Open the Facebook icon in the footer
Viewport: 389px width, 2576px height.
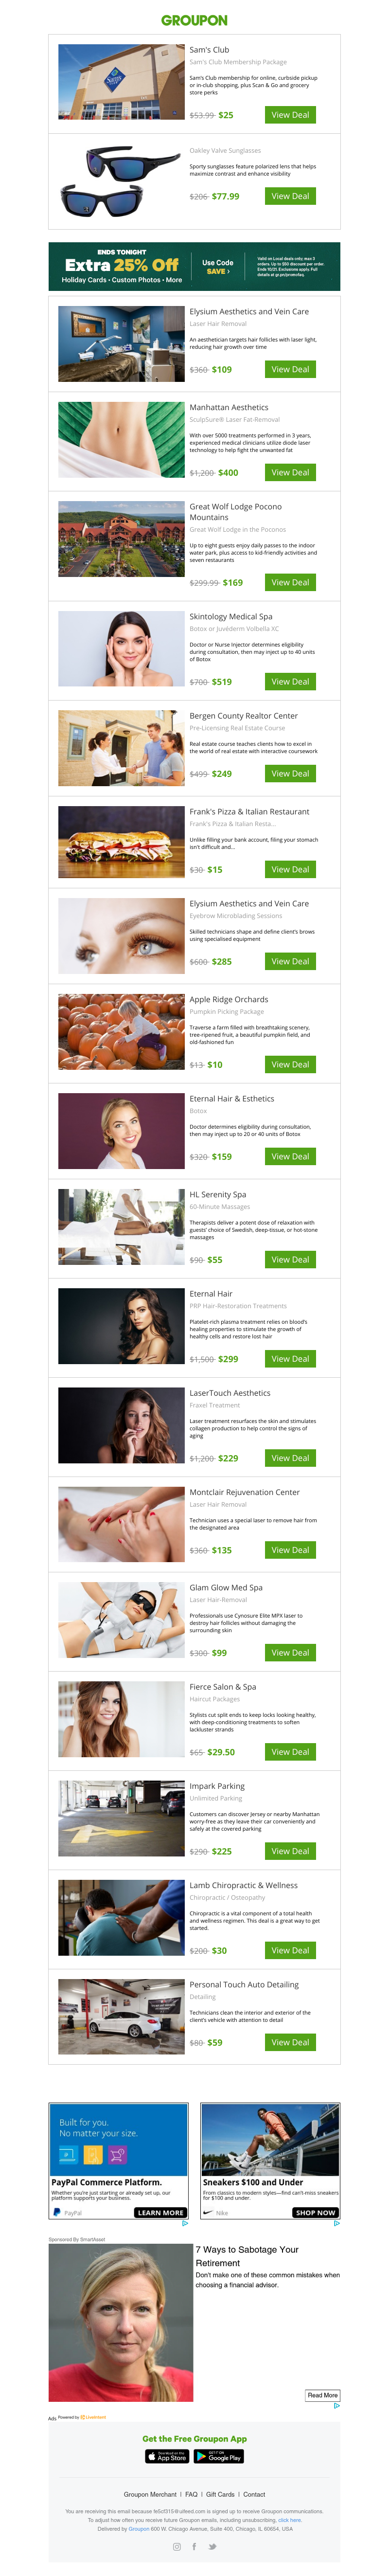194,2546
